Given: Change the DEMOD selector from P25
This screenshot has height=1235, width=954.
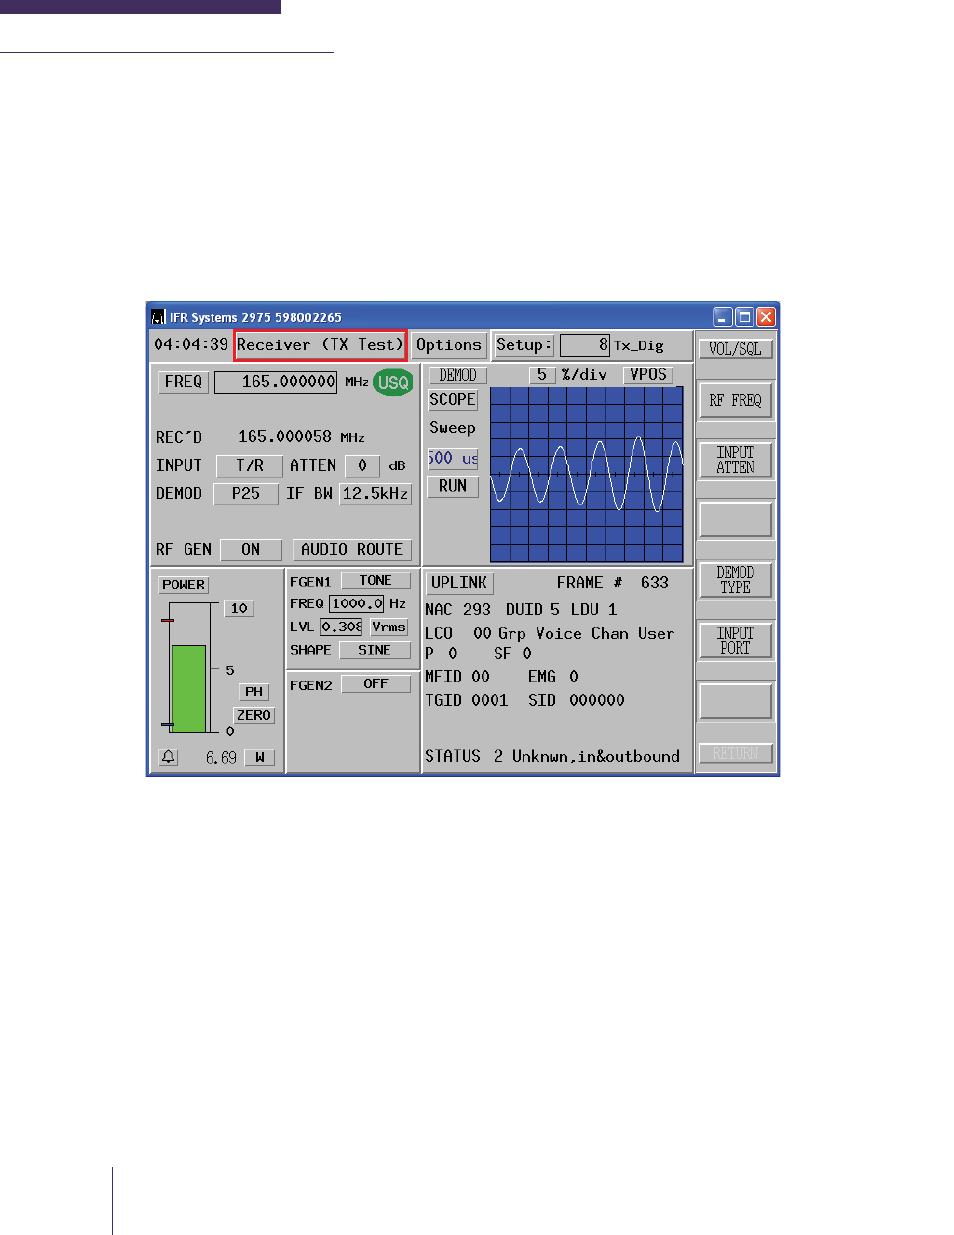Looking at the screenshot, I should click(246, 493).
